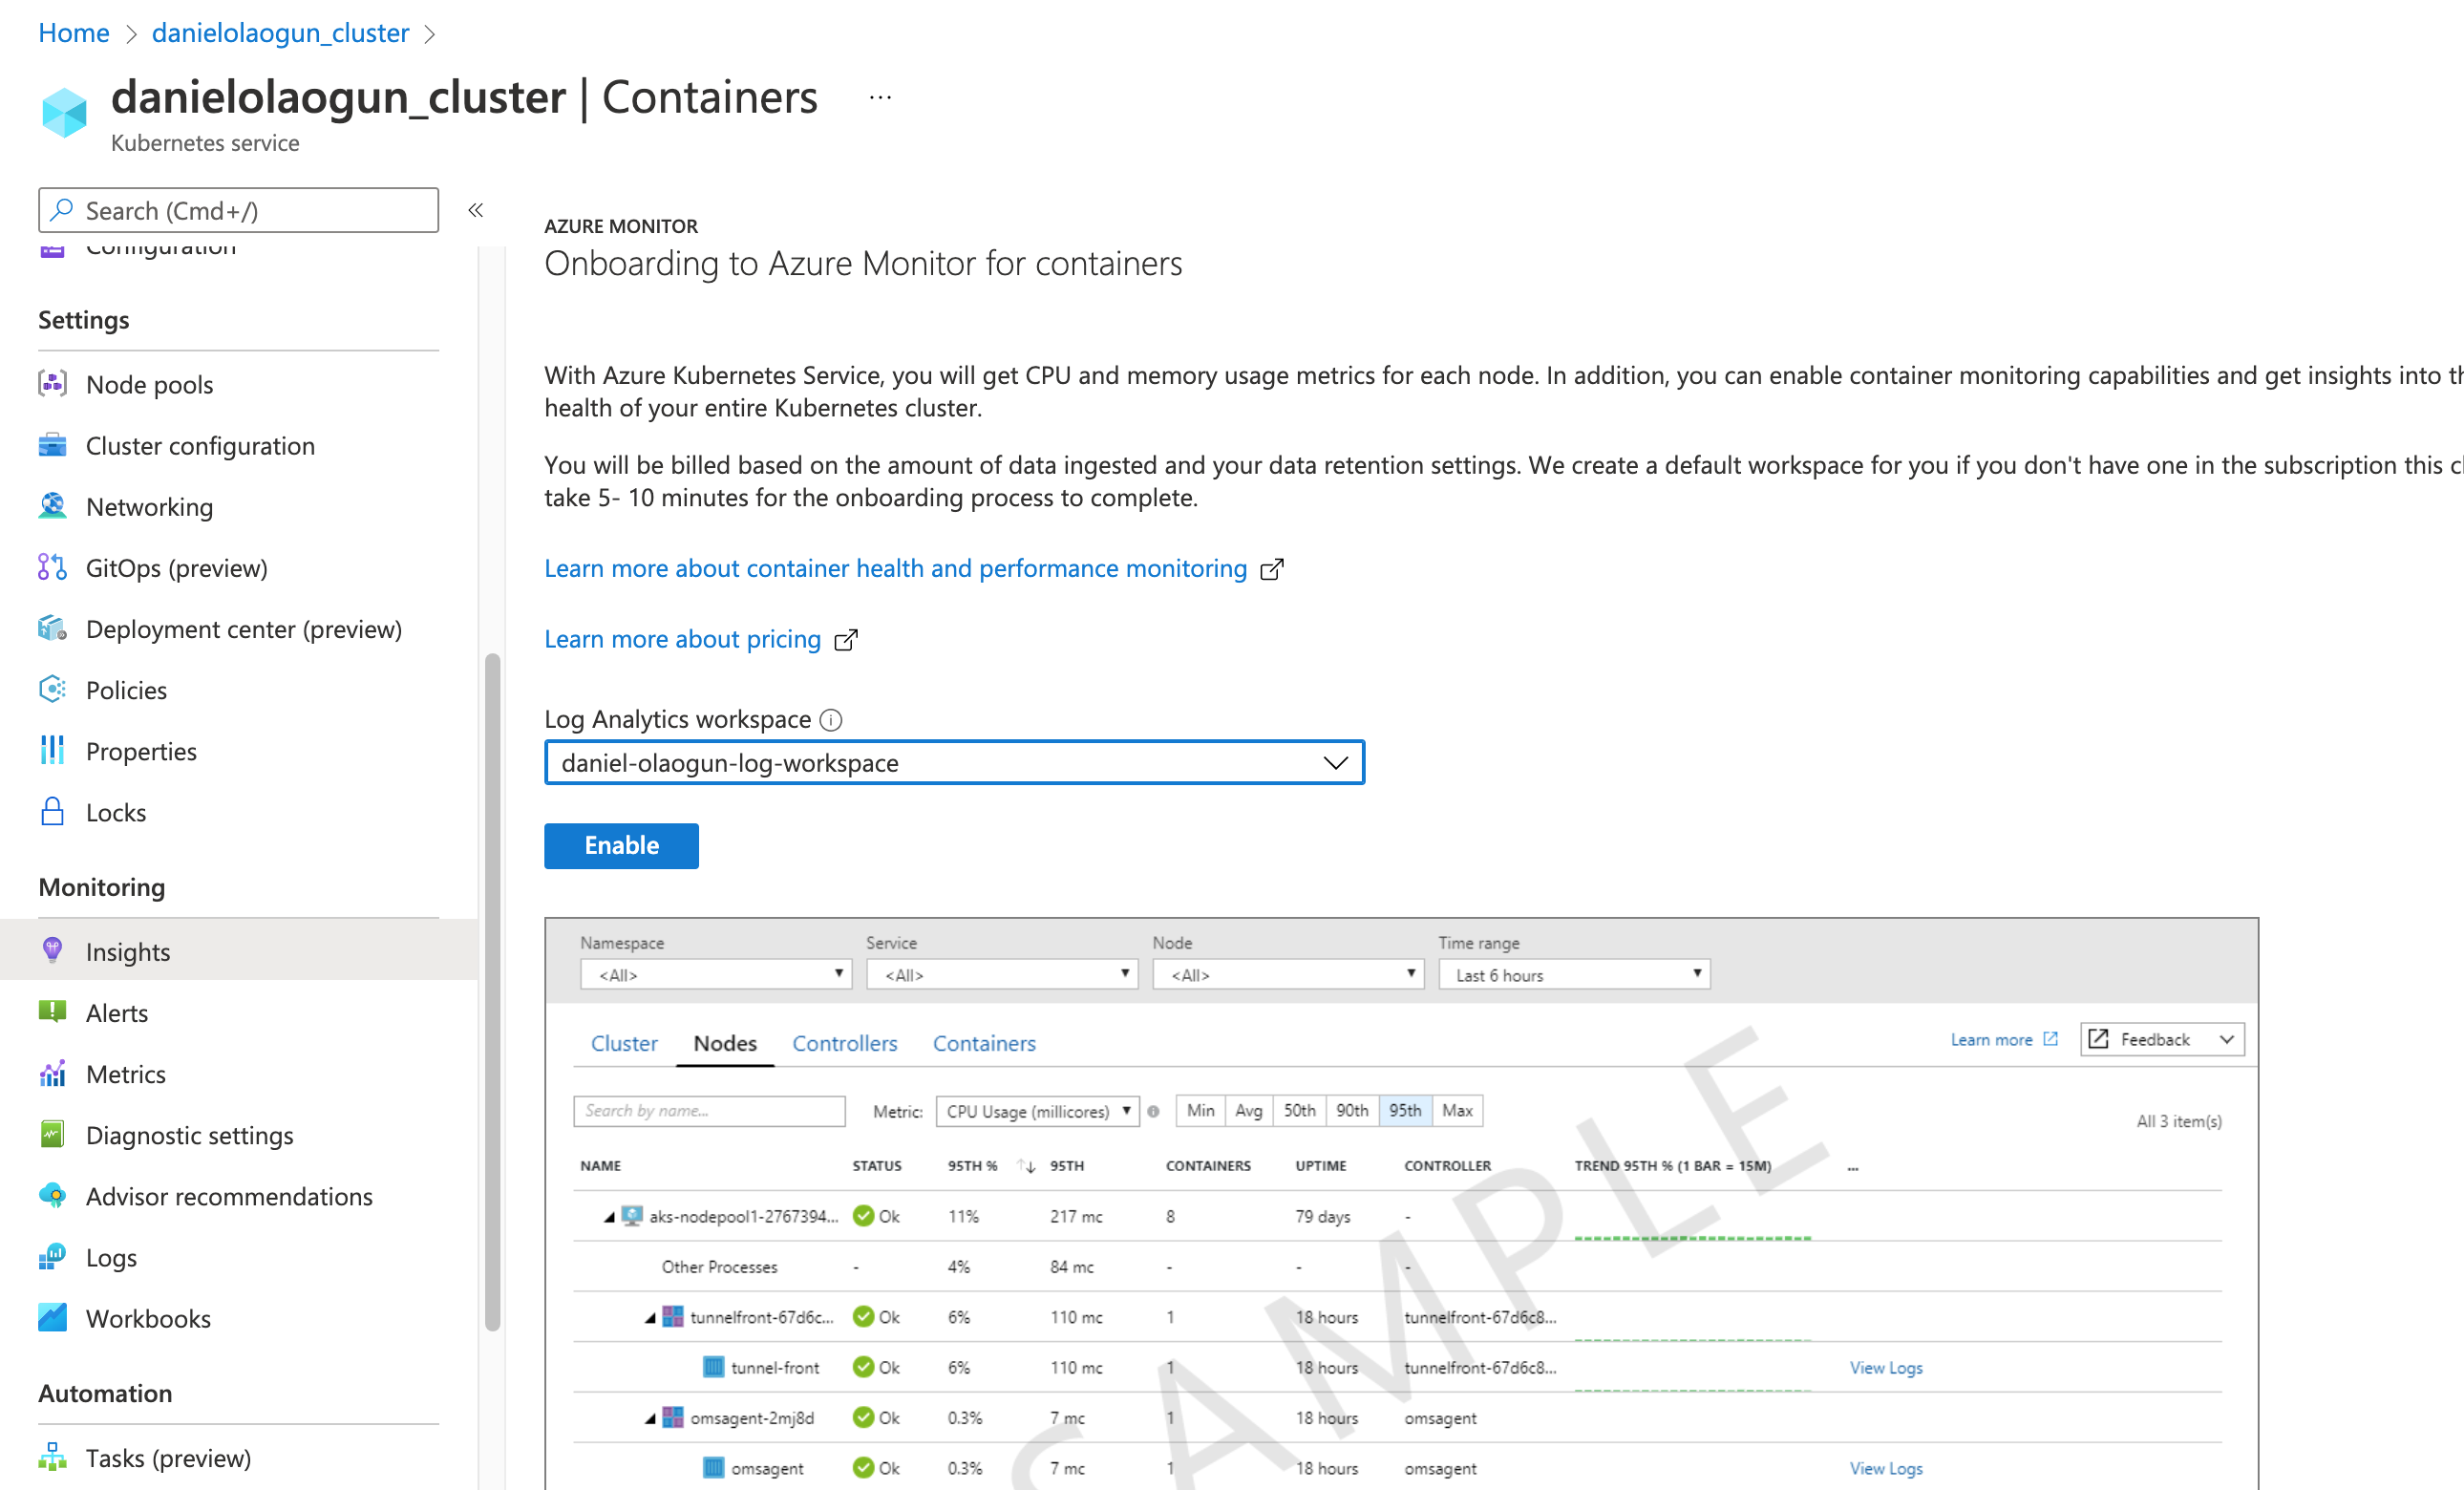Image resolution: width=2464 pixels, height=1490 pixels.
Task: Click Log Analytics workspace info icon
Action: point(830,719)
